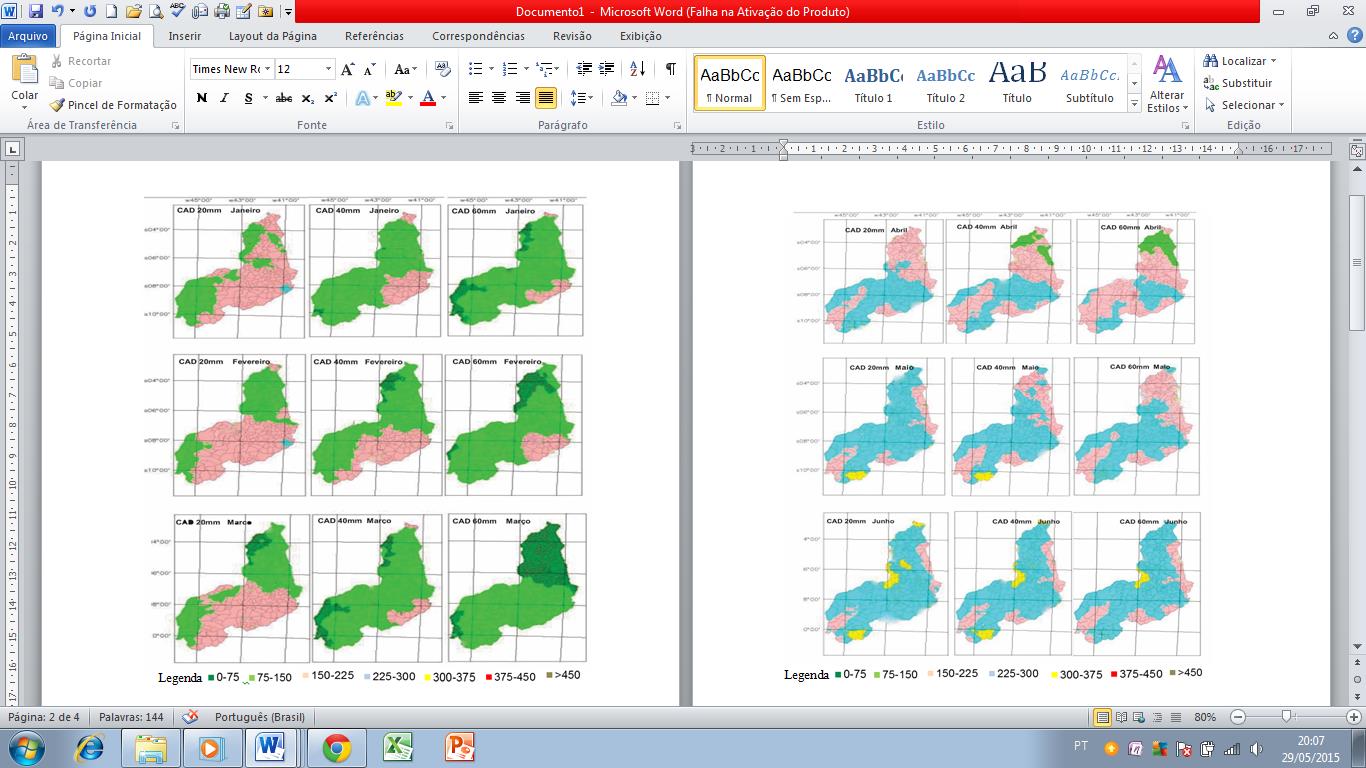Start a bulleted list
1366x768 pixels.
[476, 69]
